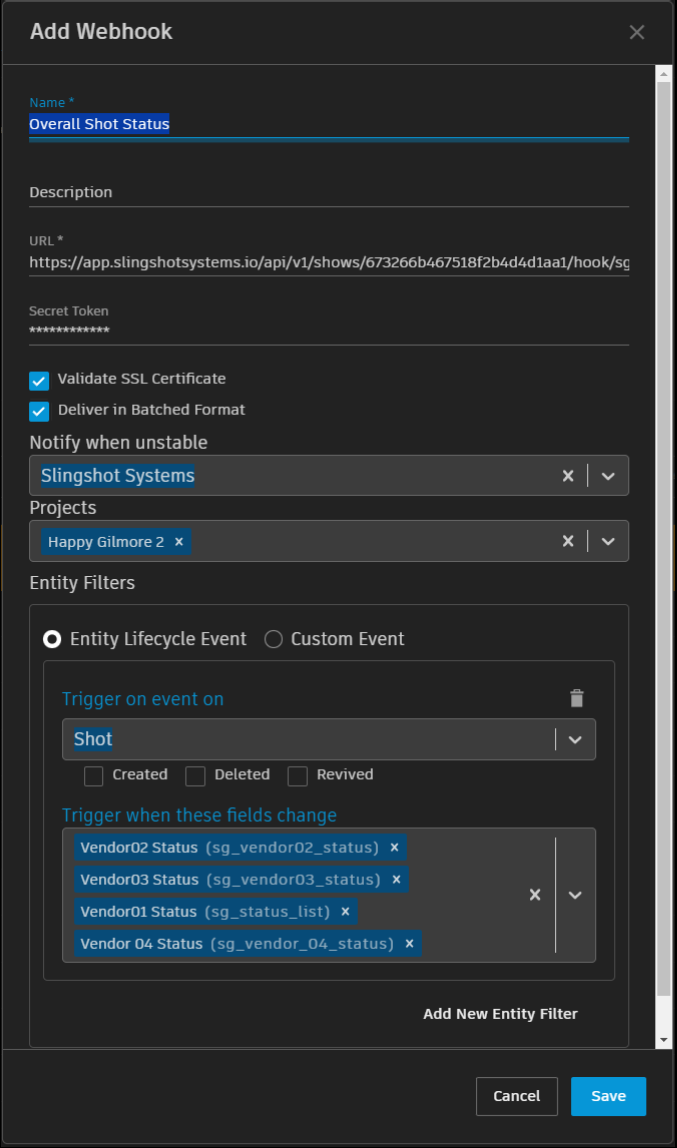
Task: Save the webhook
Action: [608, 1096]
